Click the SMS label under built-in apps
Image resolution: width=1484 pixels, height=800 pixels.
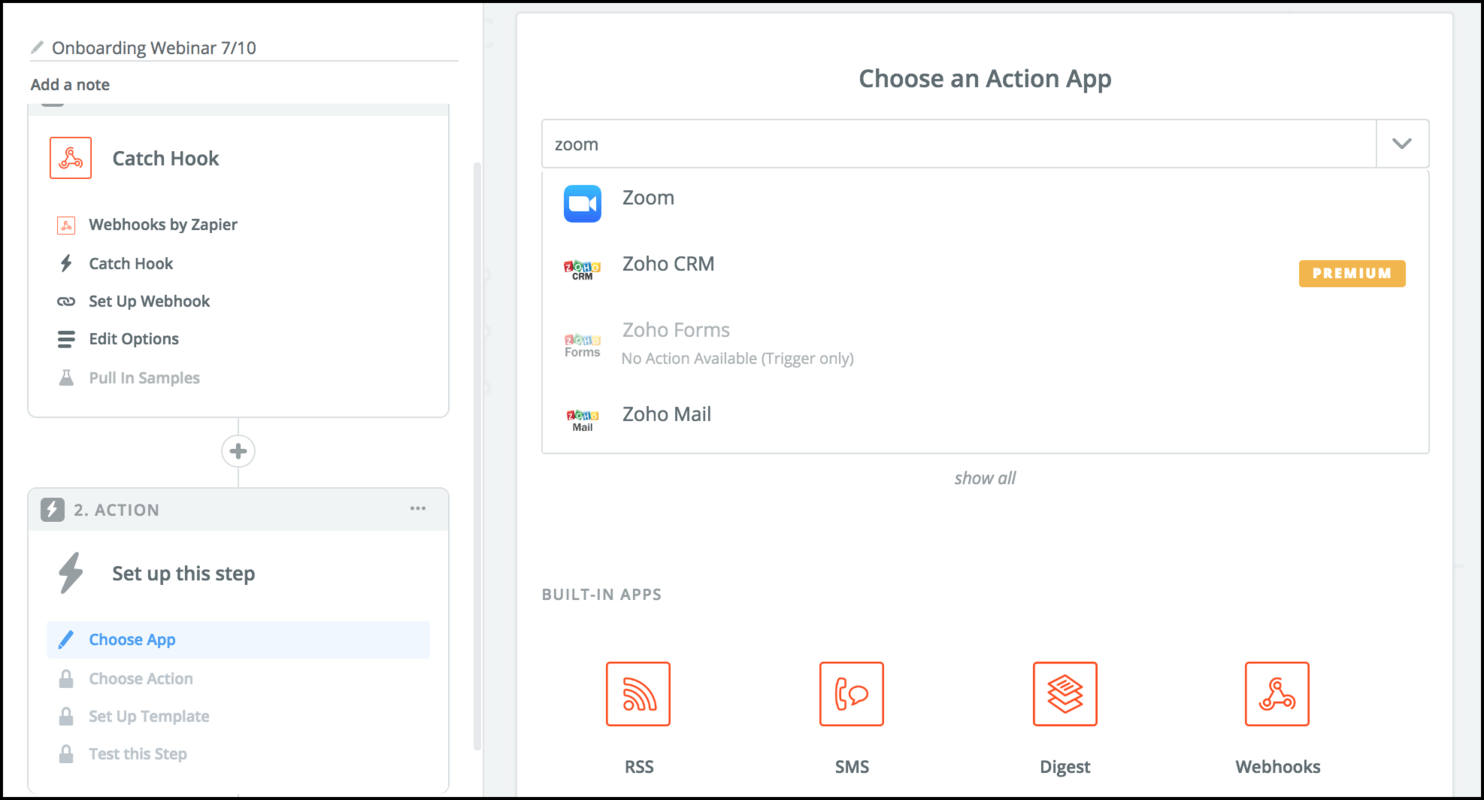tap(852, 767)
